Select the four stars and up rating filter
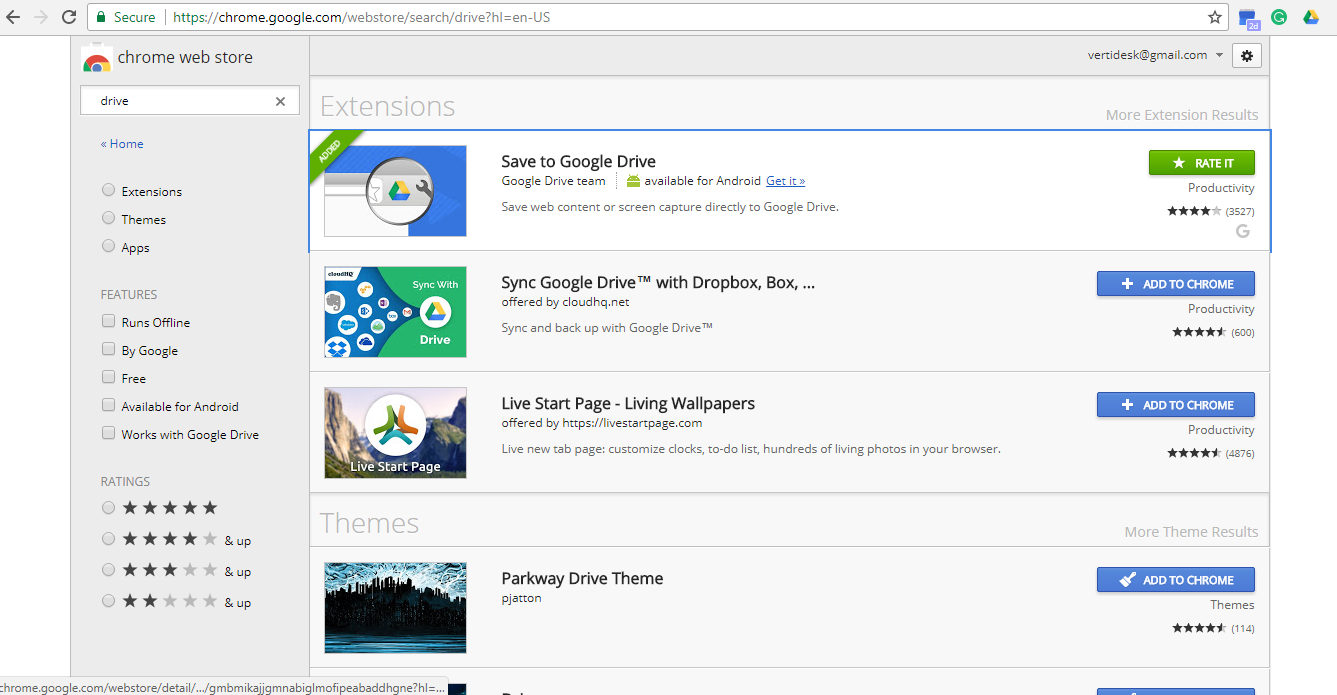Screen dimensions: 1337x695 coord(108,538)
